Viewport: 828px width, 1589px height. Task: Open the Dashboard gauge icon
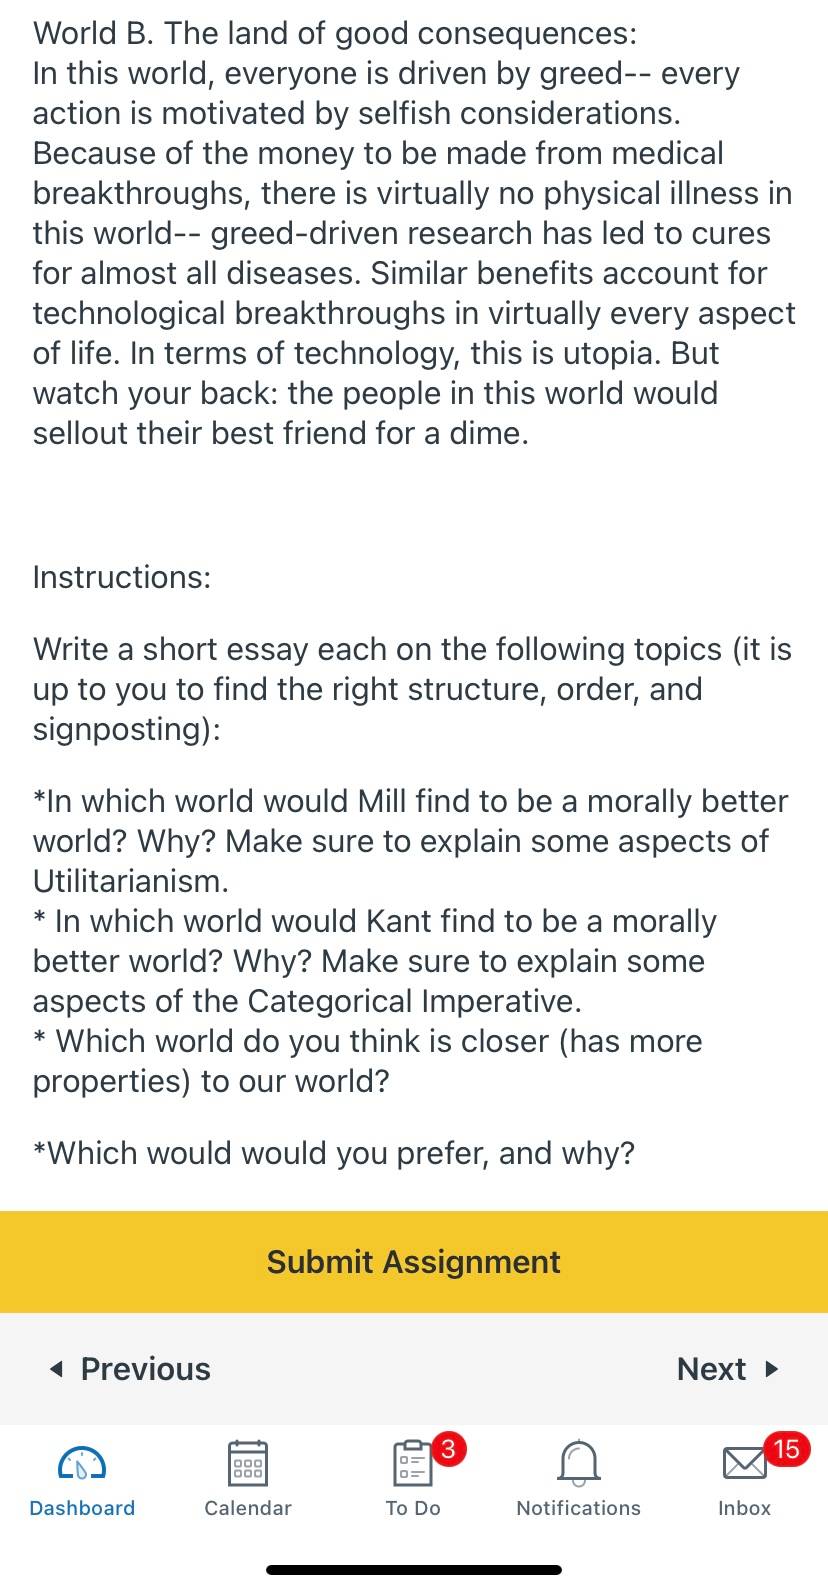[x=82, y=1464]
